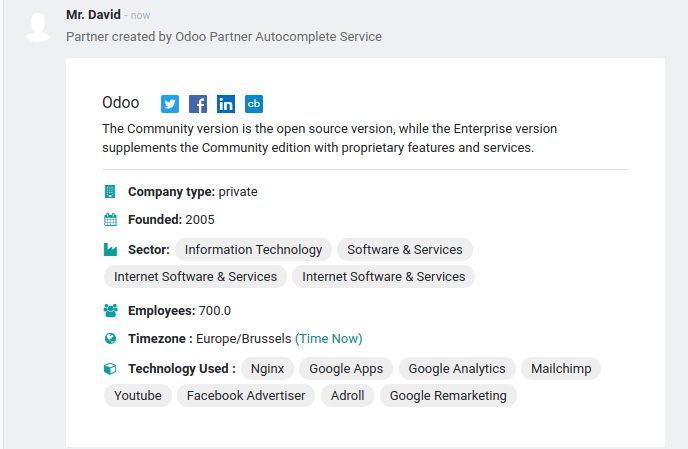688x449 pixels.
Task: Click the Founded calendar icon
Action: coord(110,220)
